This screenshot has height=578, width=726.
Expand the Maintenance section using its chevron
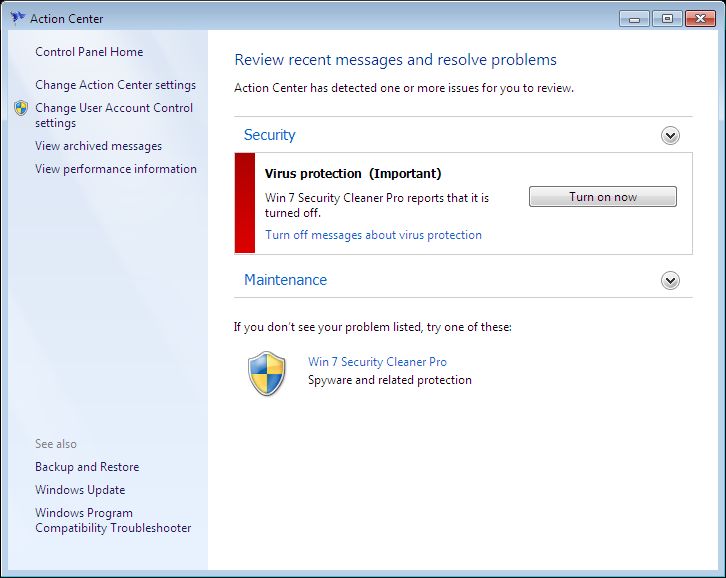pyautogui.click(x=670, y=281)
